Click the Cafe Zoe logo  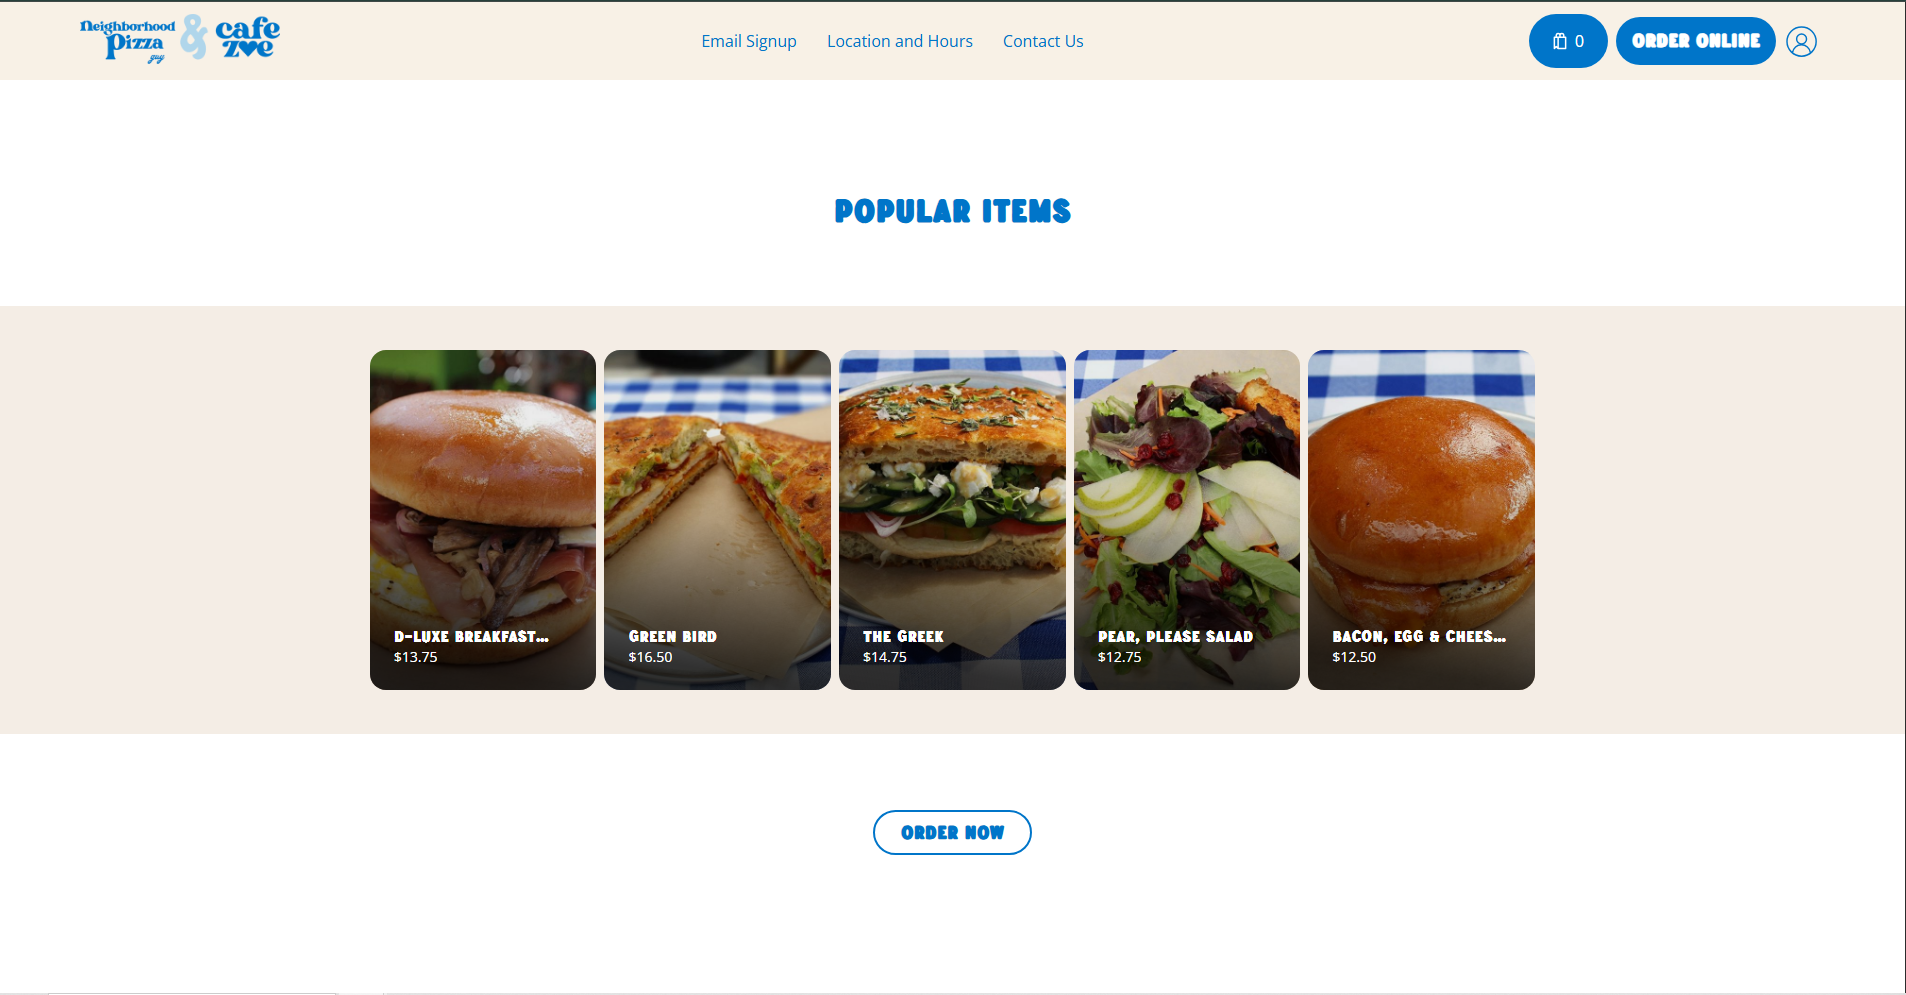pos(247,38)
